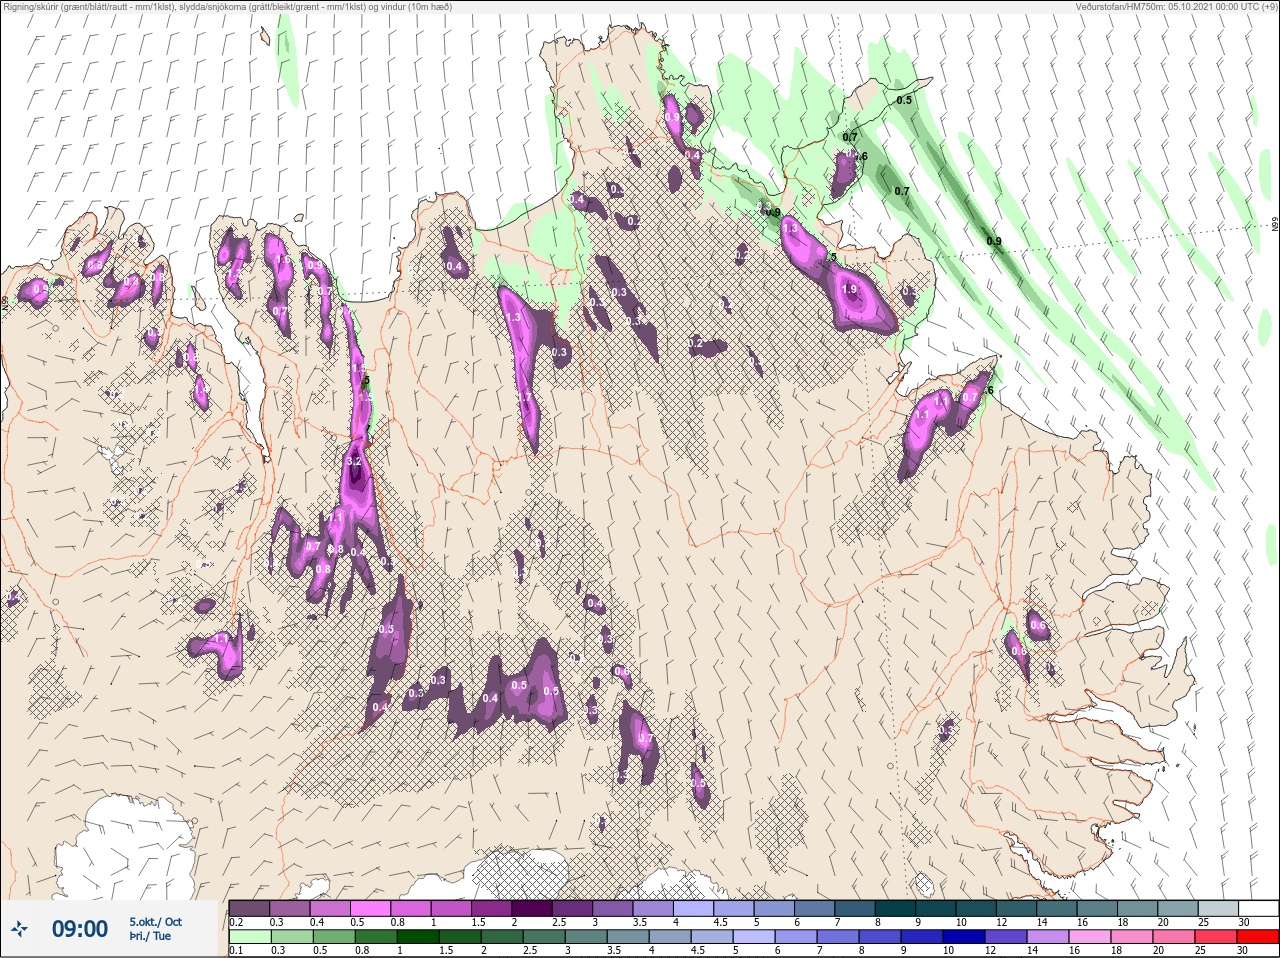Screen dimensions: 1280x958
Task: Click the 'Veðurstofan/HM750m' model run text
Action: [1120, 7]
